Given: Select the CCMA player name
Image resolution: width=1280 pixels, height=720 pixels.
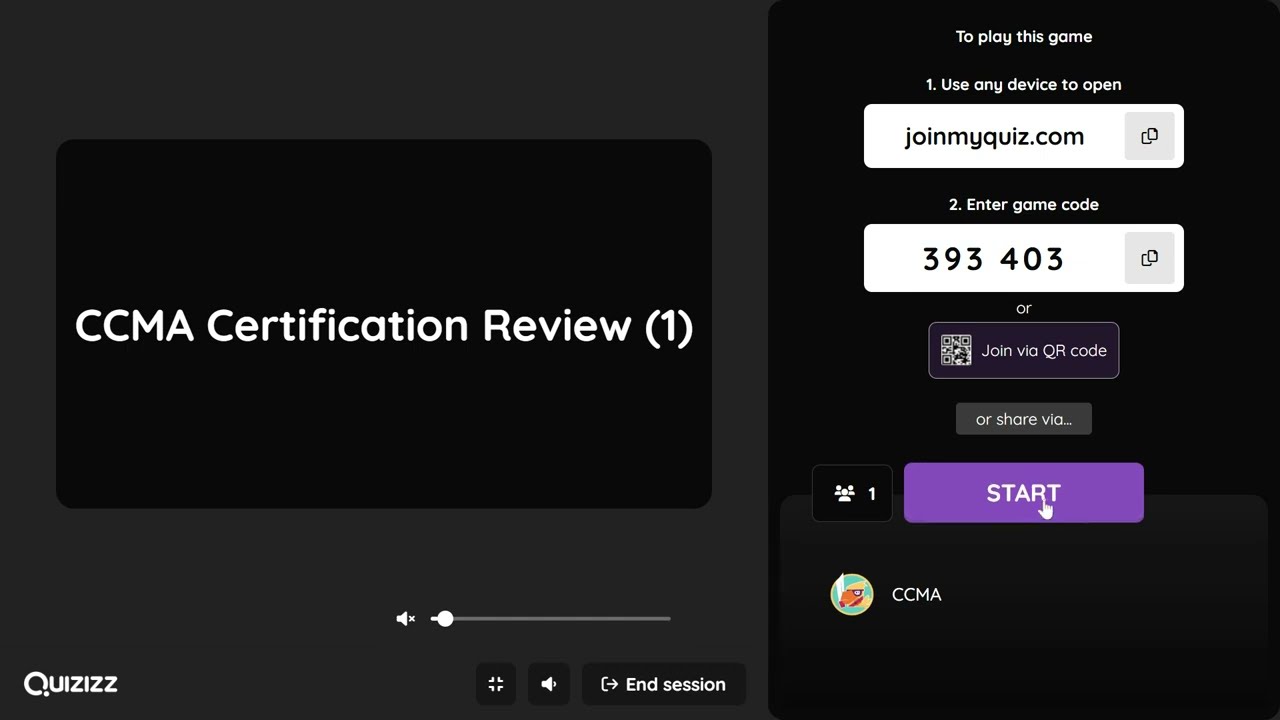Looking at the screenshot, I should pos(916,594).
